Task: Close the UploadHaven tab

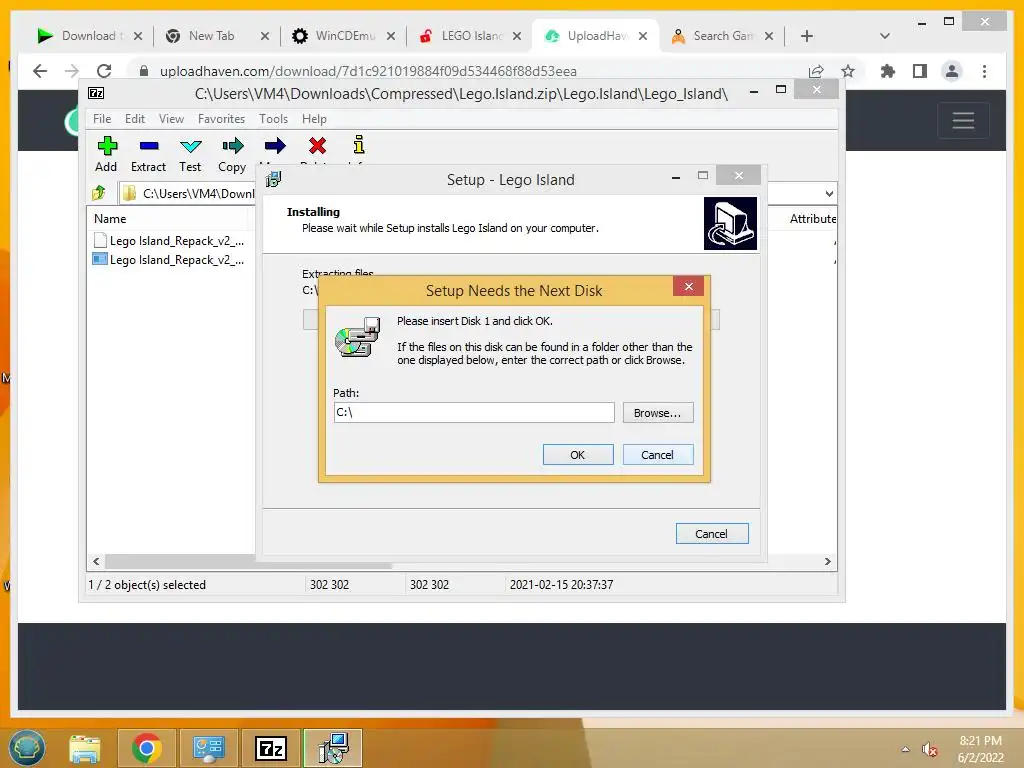Action: tap(643, 36)
